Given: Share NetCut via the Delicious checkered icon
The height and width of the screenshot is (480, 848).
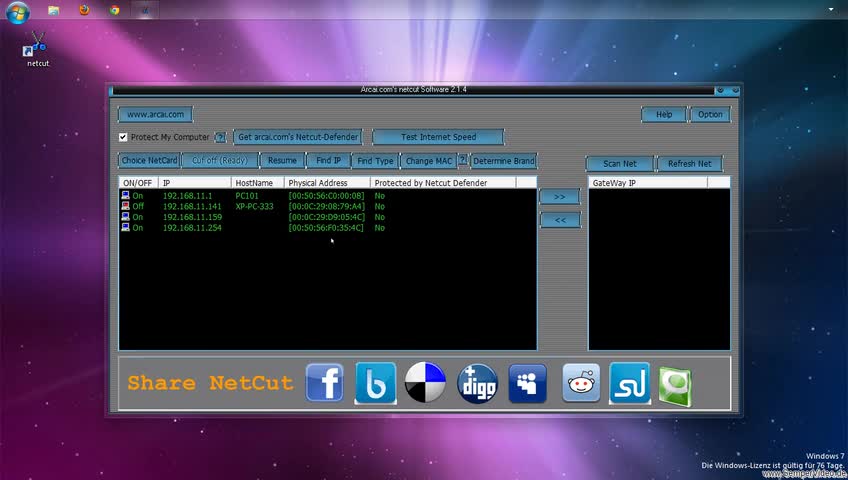Looking at the screenshot, I should tap(425, 383).
